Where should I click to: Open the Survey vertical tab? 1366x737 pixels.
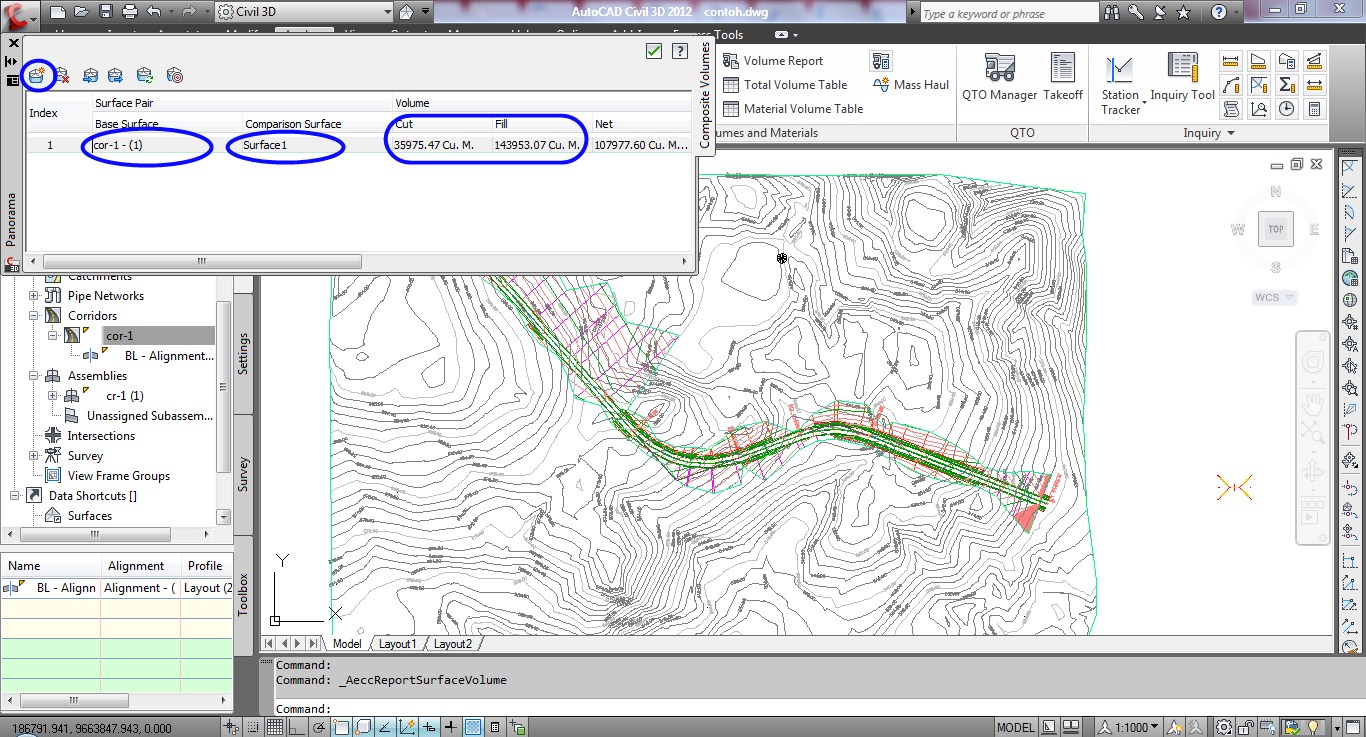click(x=243, y=475)
